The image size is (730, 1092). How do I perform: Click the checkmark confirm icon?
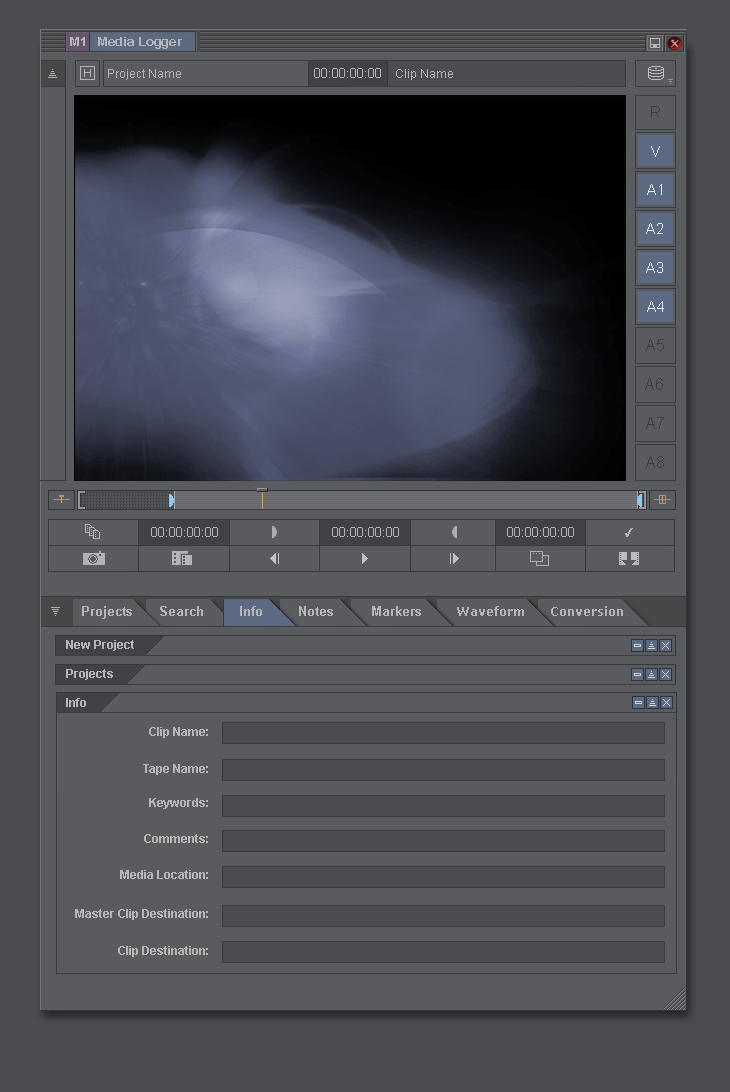(x=629, y=532)
